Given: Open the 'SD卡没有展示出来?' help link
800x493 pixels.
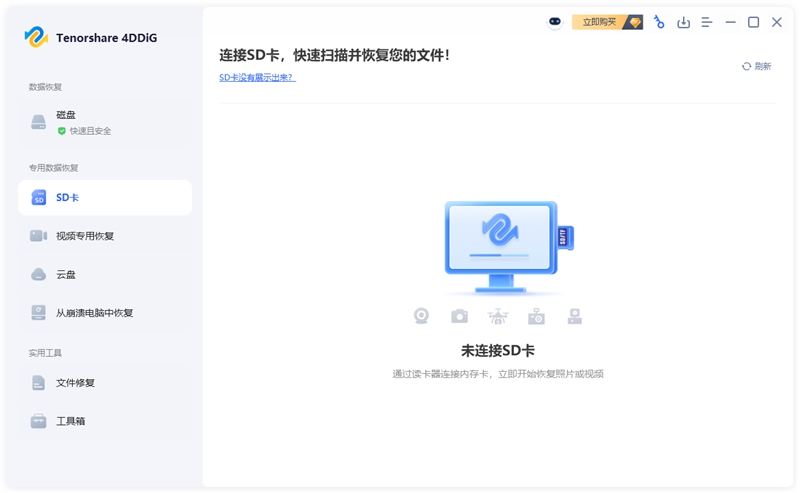Looking at the screenshot, I should point(257,77).
